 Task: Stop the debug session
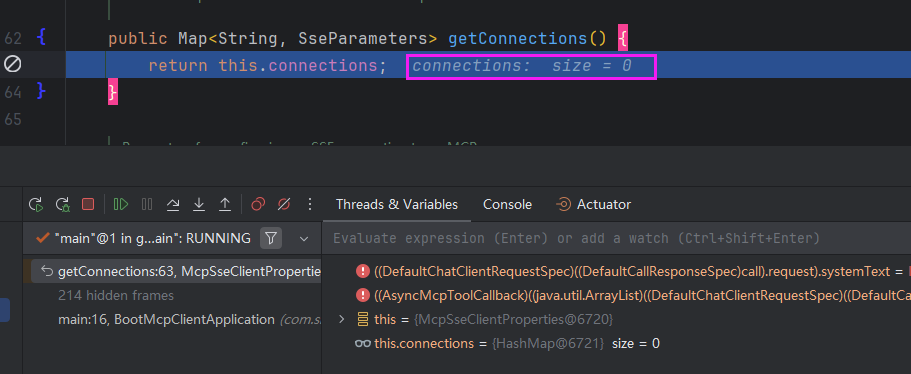coord(88,204)
